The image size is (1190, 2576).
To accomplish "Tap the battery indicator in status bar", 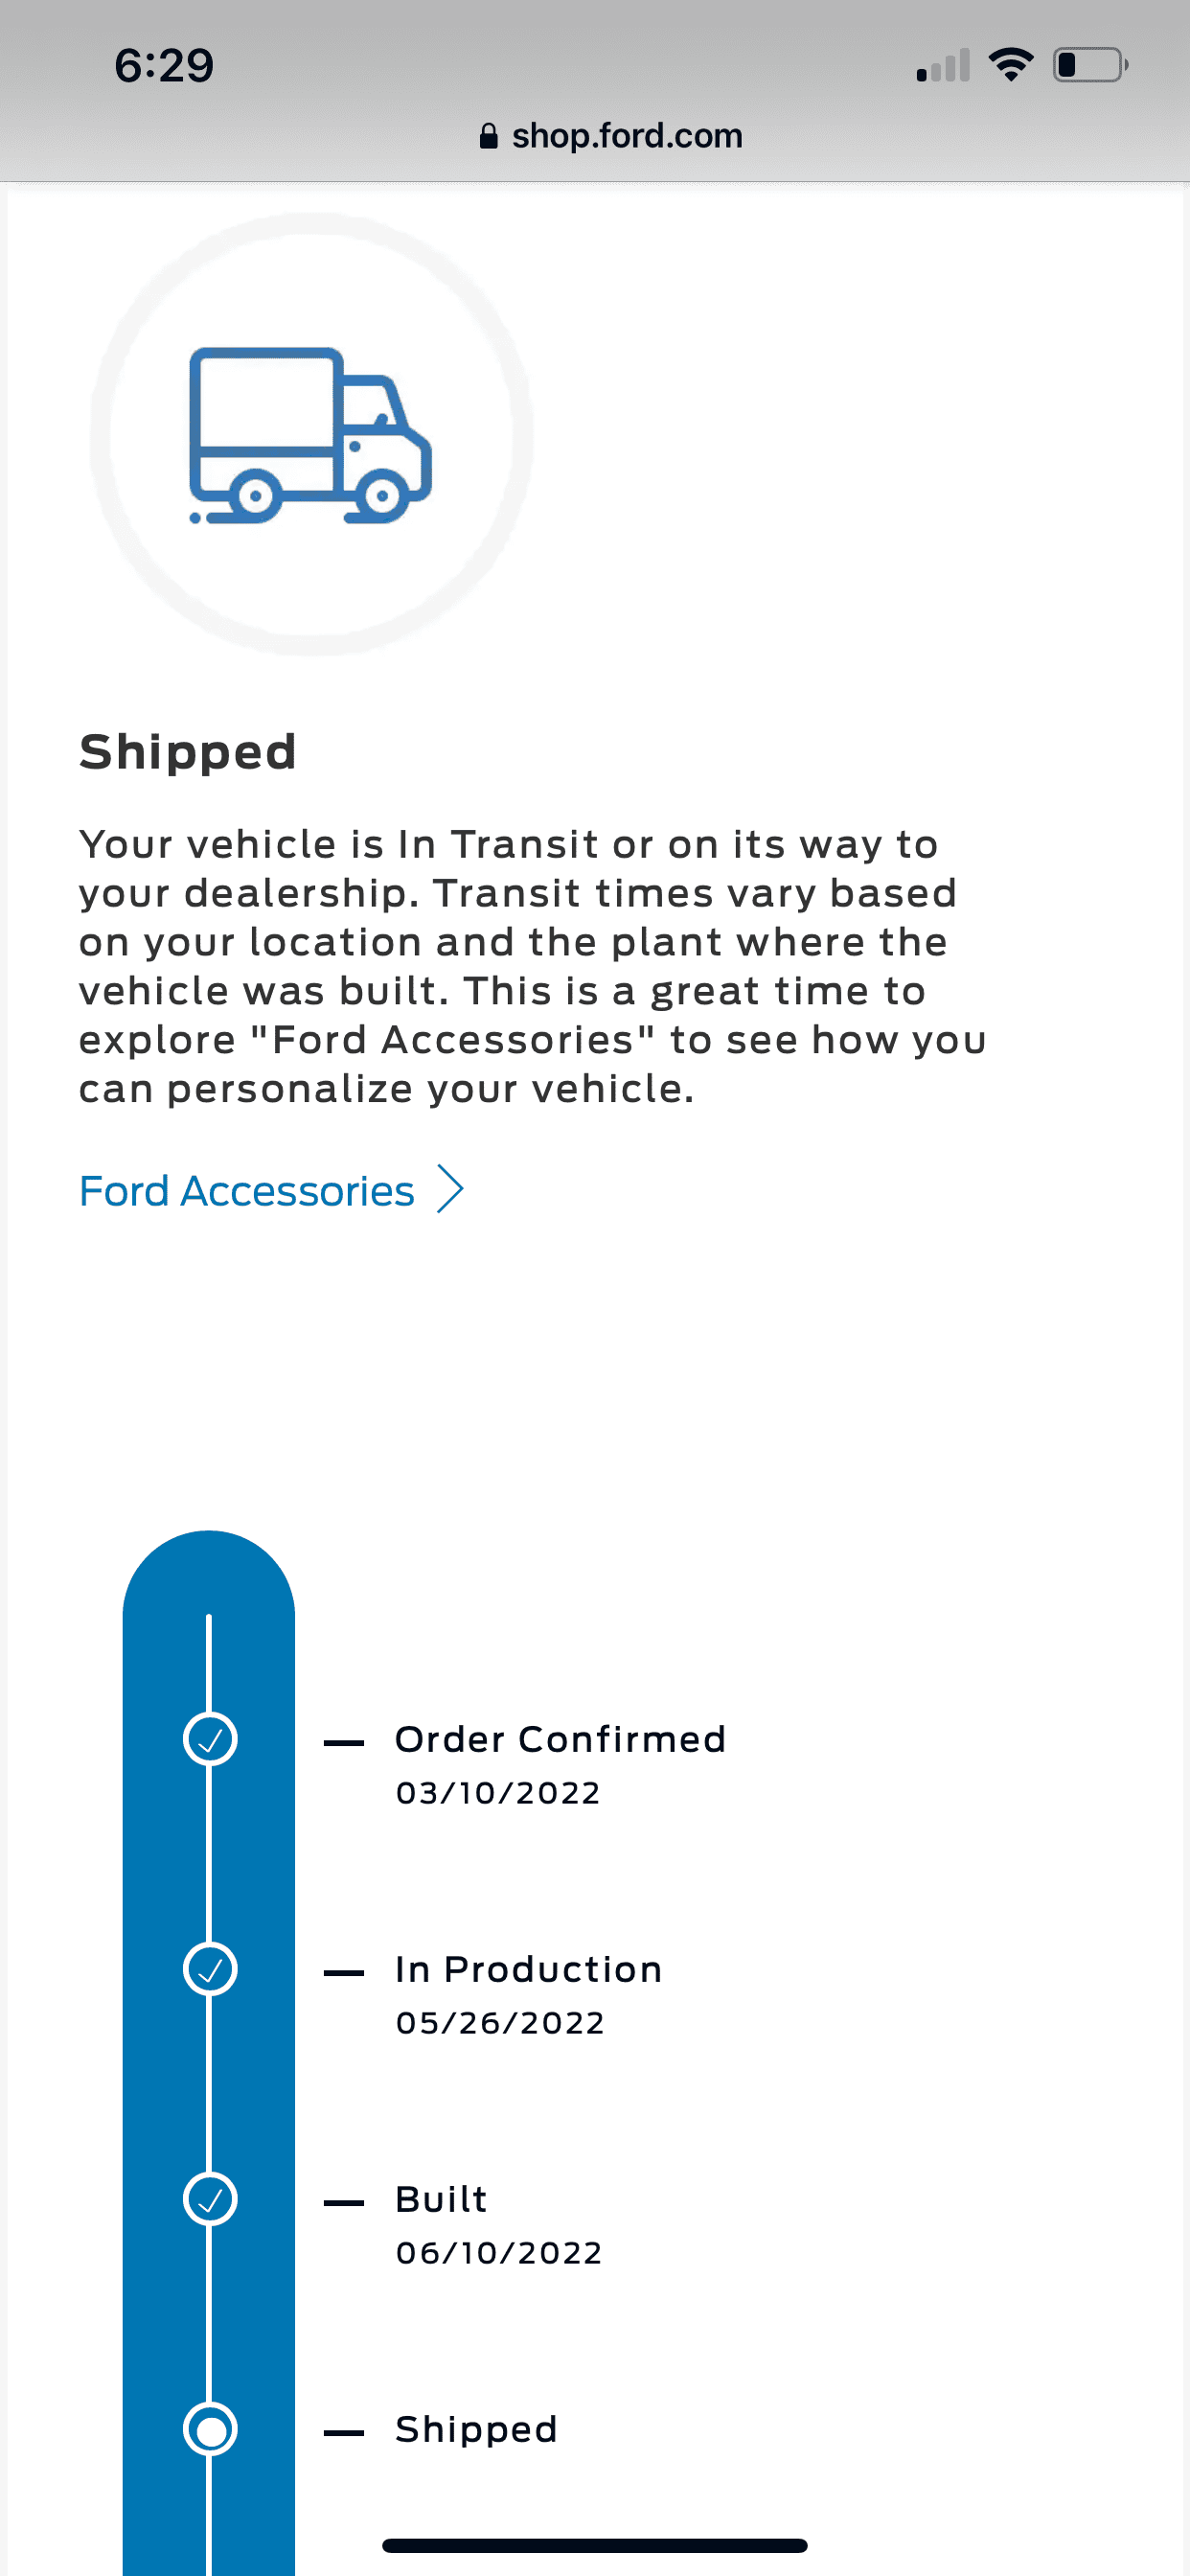I will point(1090,65).
